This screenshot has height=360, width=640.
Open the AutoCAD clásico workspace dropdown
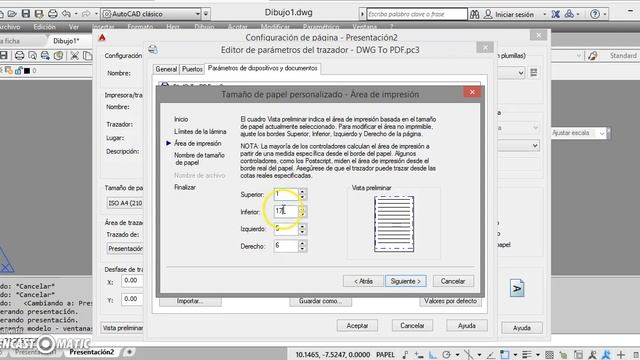[x=151, y=14]
